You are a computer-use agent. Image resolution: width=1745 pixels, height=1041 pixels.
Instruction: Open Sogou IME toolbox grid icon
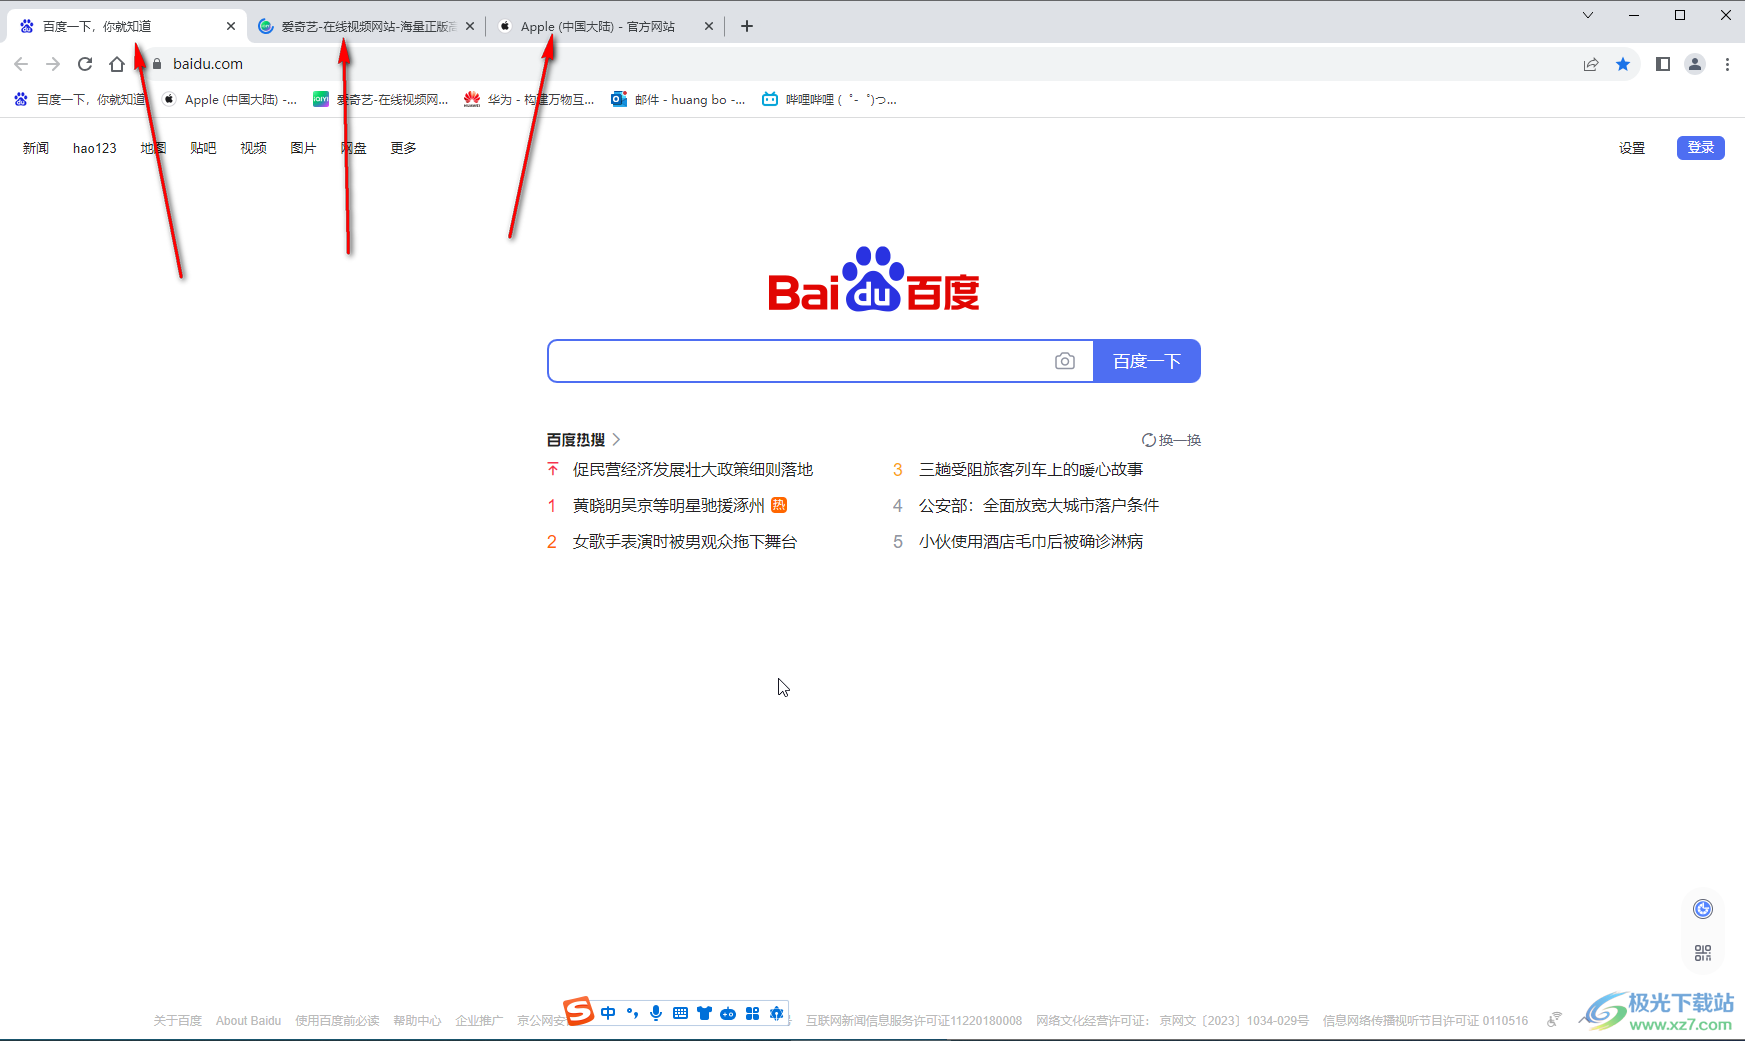pos(752,1013)
